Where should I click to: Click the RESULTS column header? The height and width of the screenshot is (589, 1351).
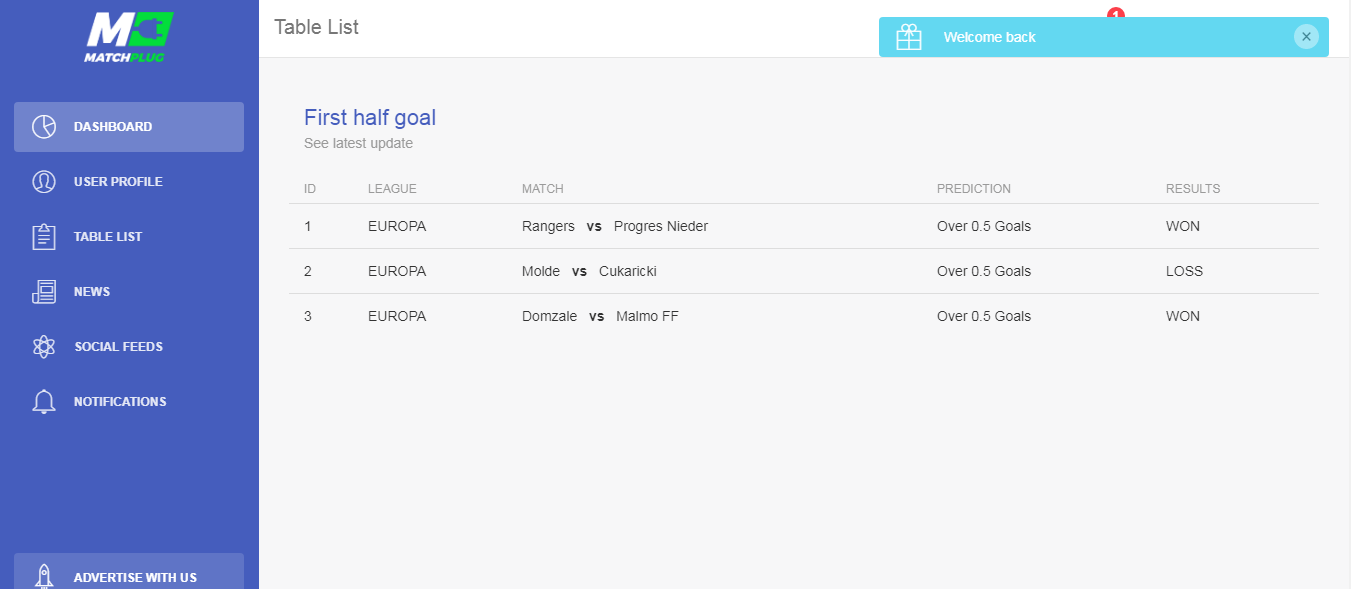1193,189
